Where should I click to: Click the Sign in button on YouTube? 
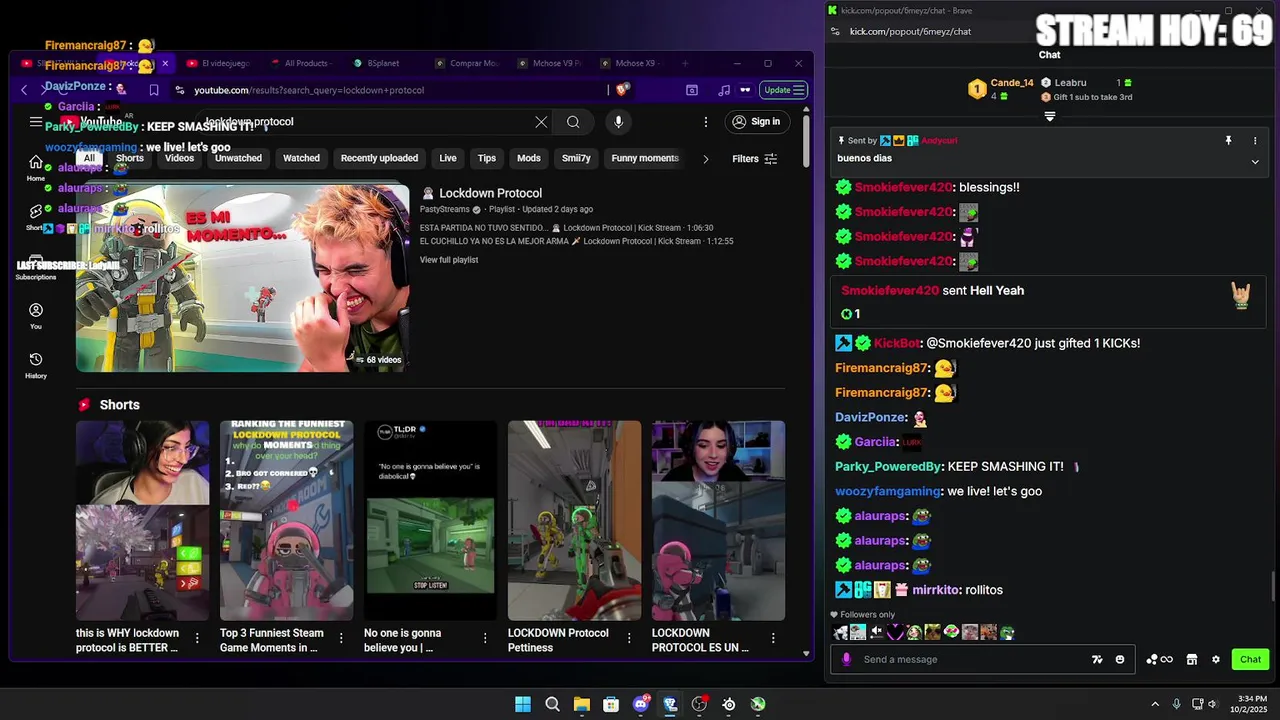point(756,122)
